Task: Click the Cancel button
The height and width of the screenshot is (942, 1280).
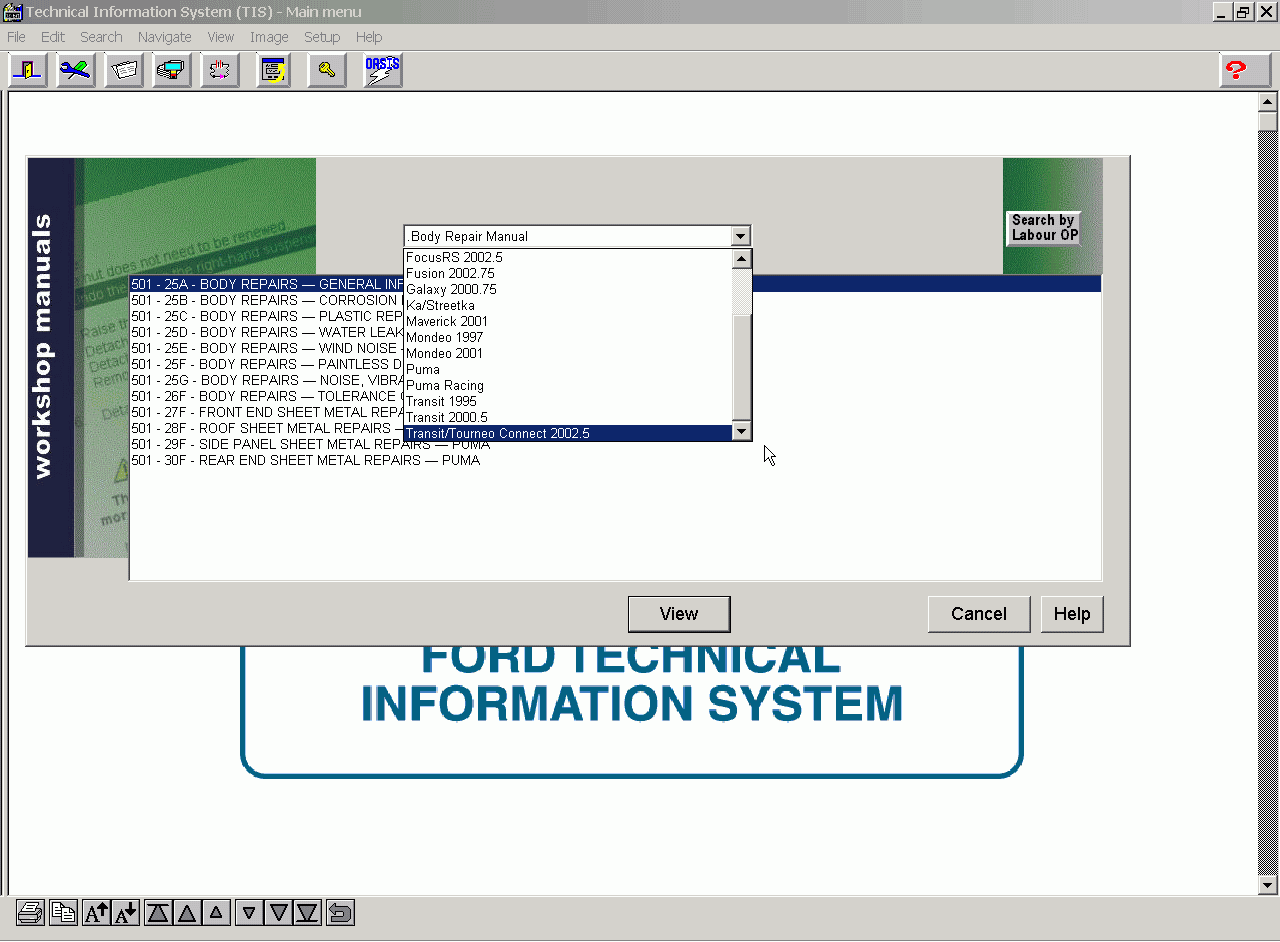Action: [978, 614]
